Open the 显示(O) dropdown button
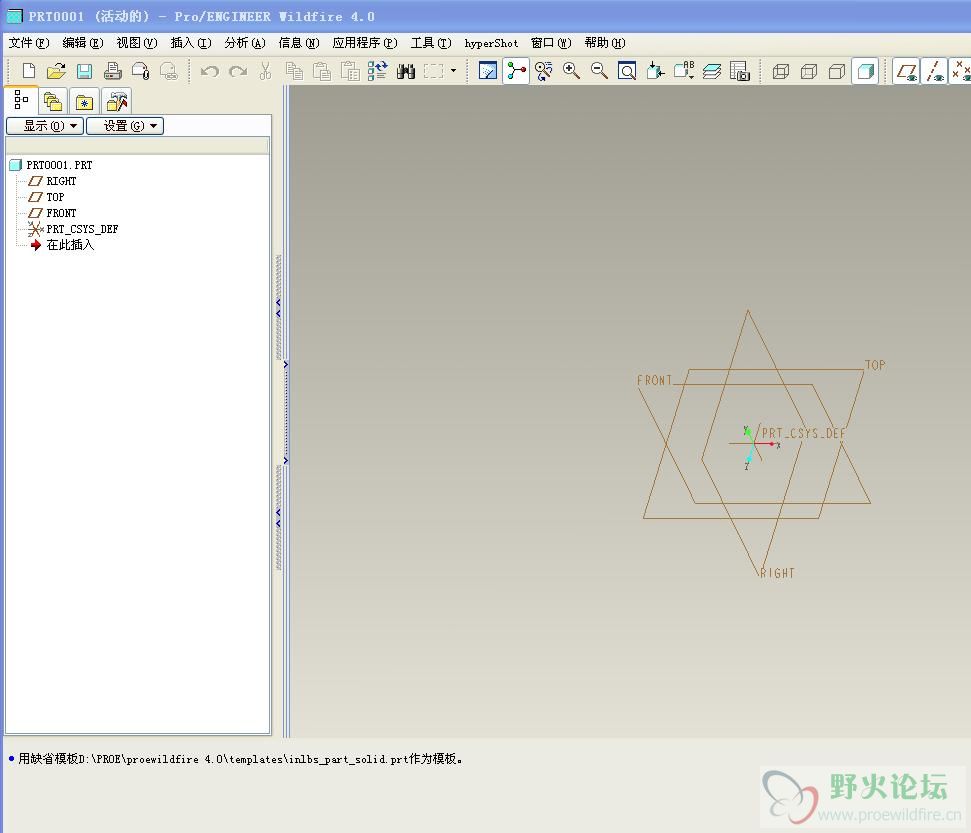This screenshot has height=833, width=971. 45,126
